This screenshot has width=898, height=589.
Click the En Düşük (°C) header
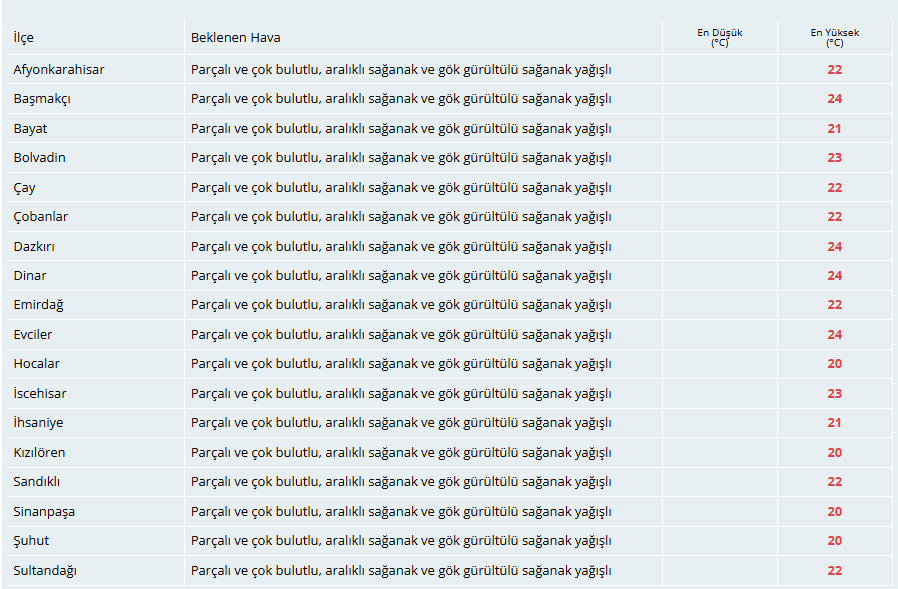[x=719, y=38]
